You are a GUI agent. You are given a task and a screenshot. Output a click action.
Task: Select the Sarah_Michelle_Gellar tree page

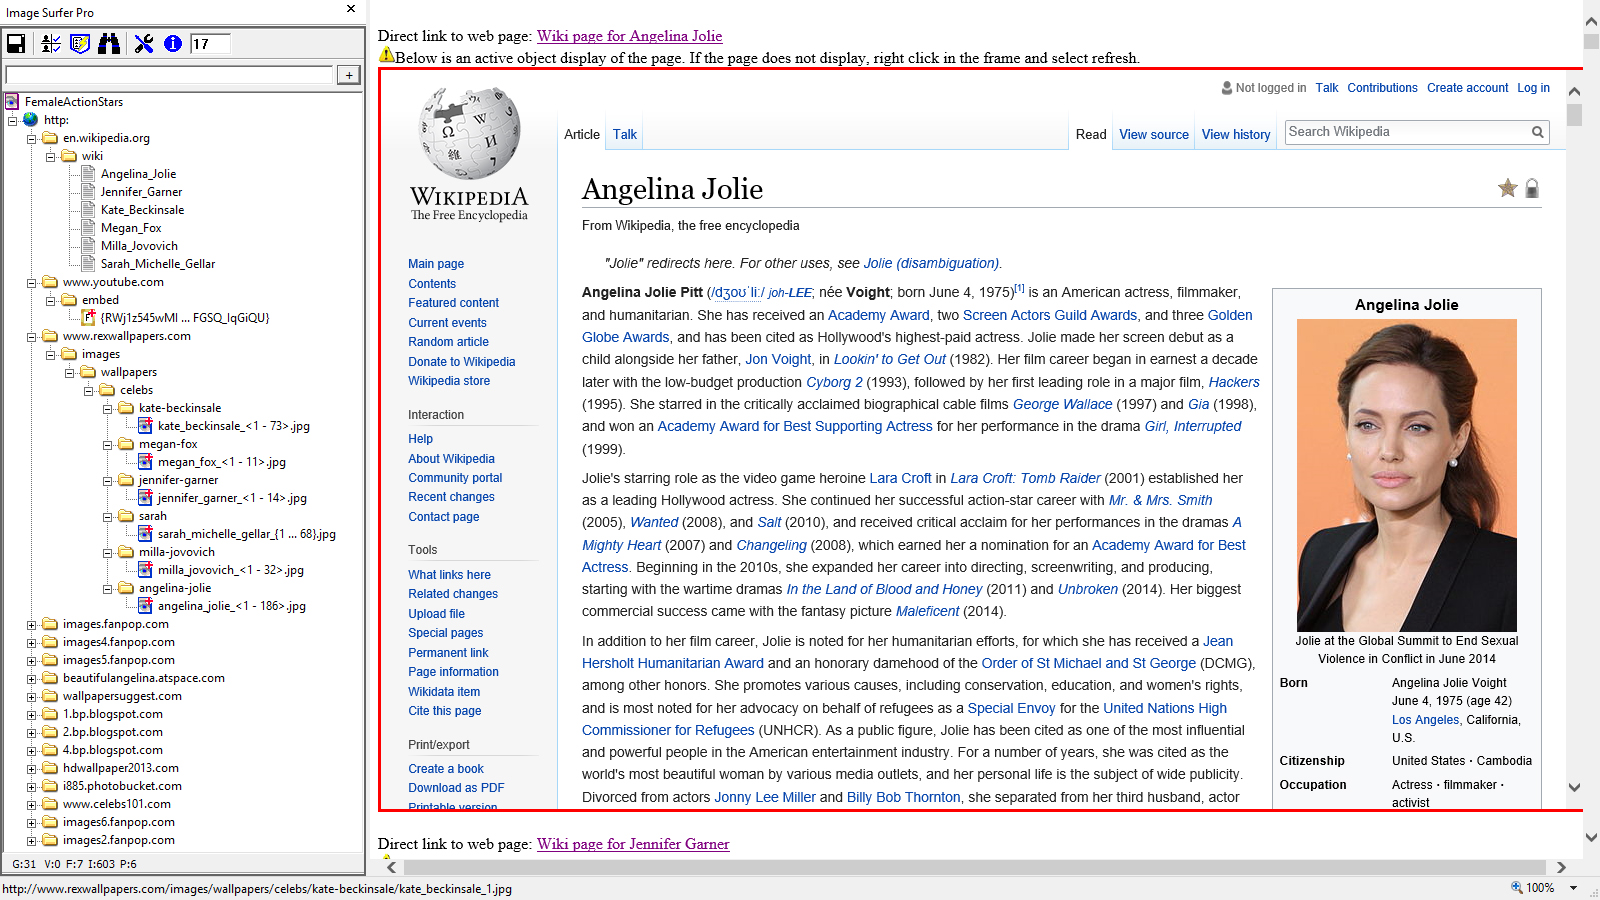pos(157,264)
